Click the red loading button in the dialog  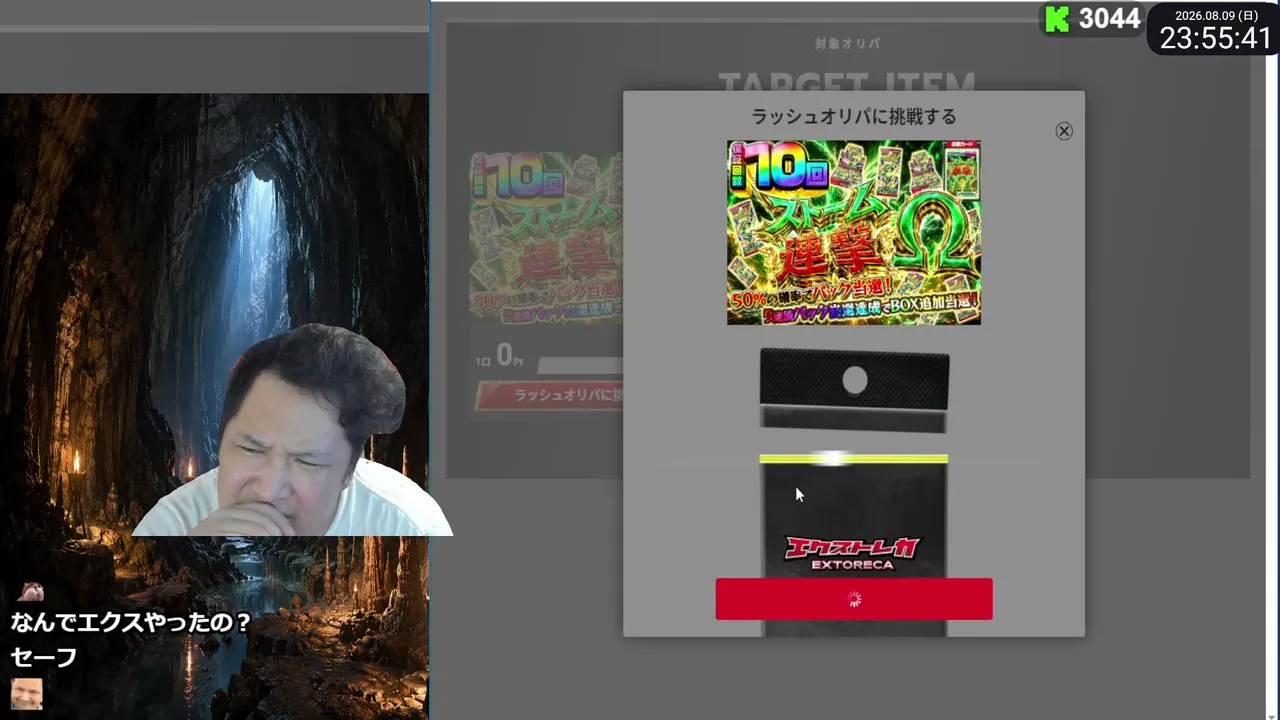[854, 599]
